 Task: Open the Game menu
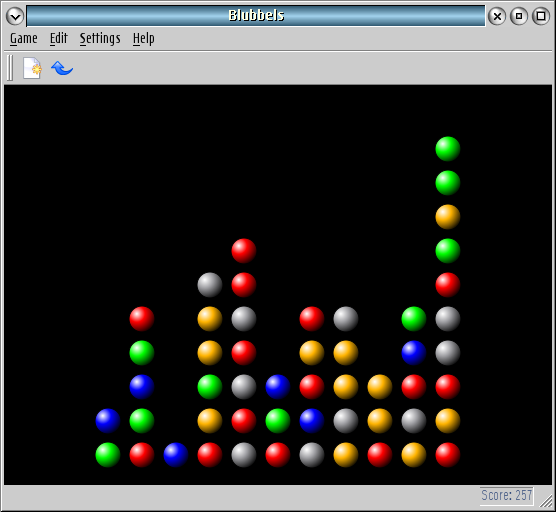click(x=23, y=38)
